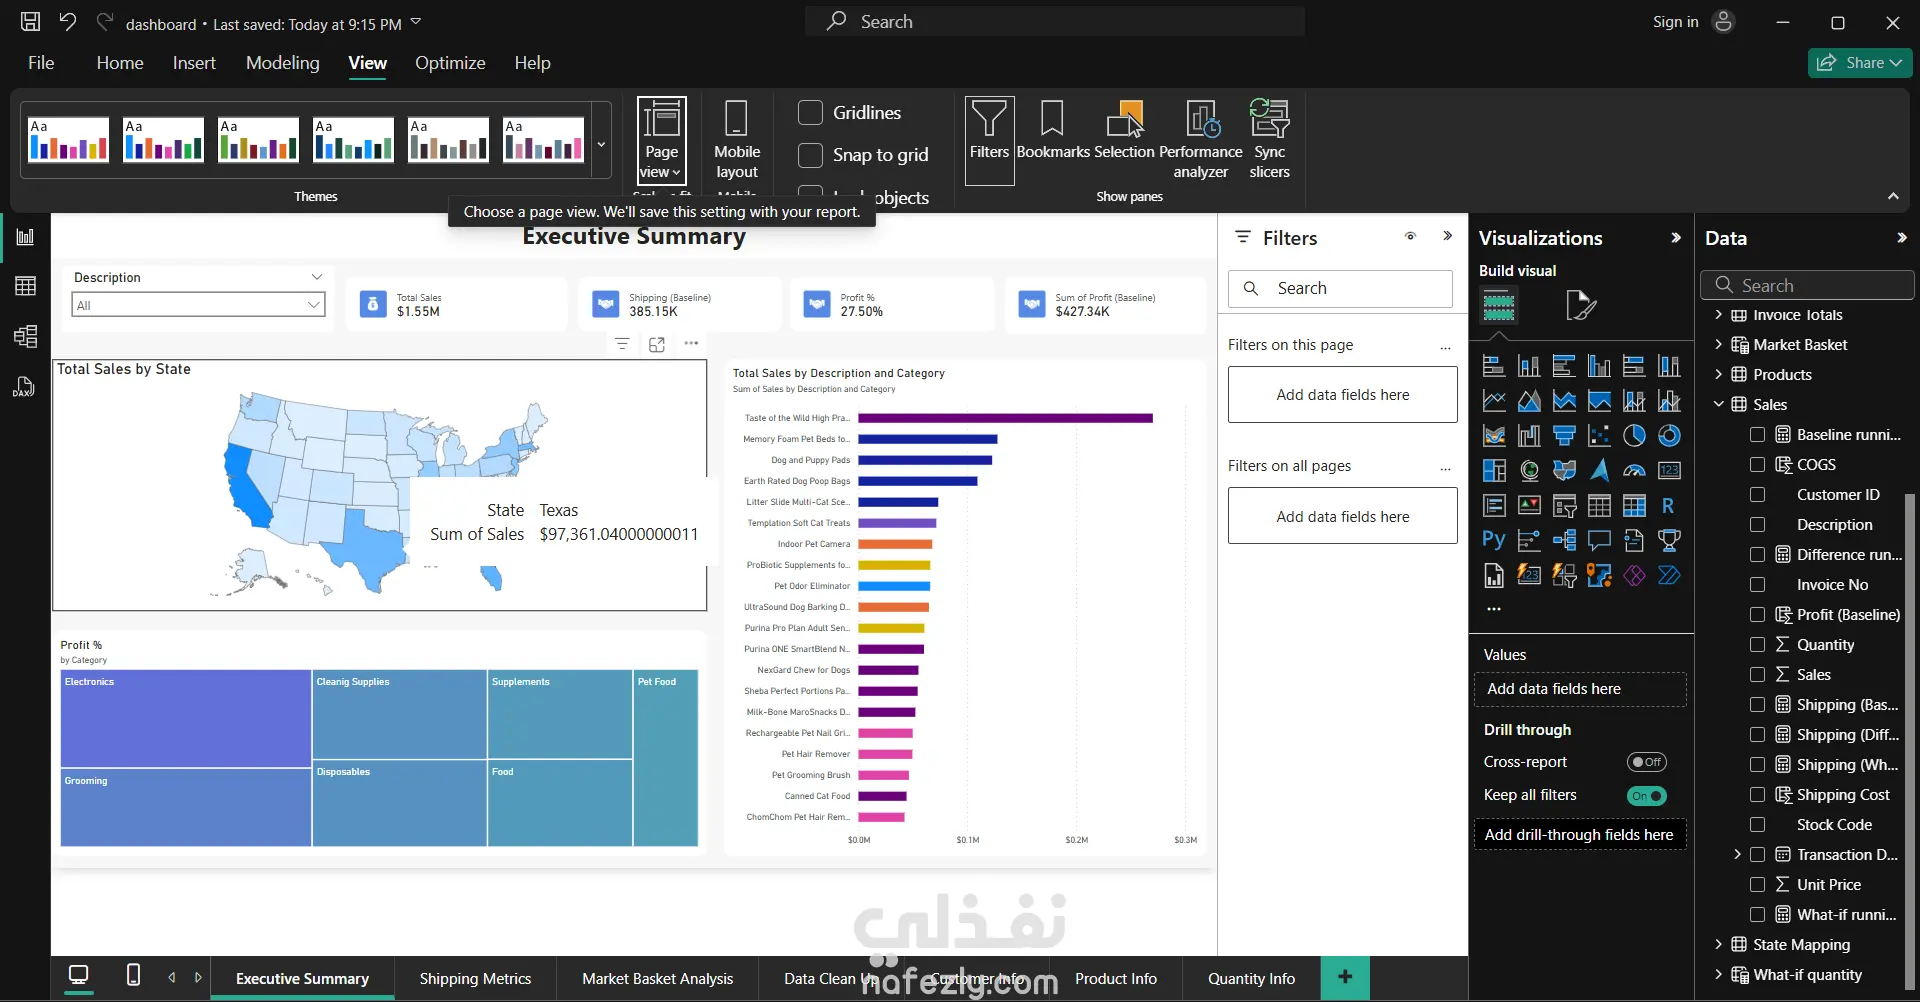
Task: Click the Share button
Action: tap(1860, 63)
